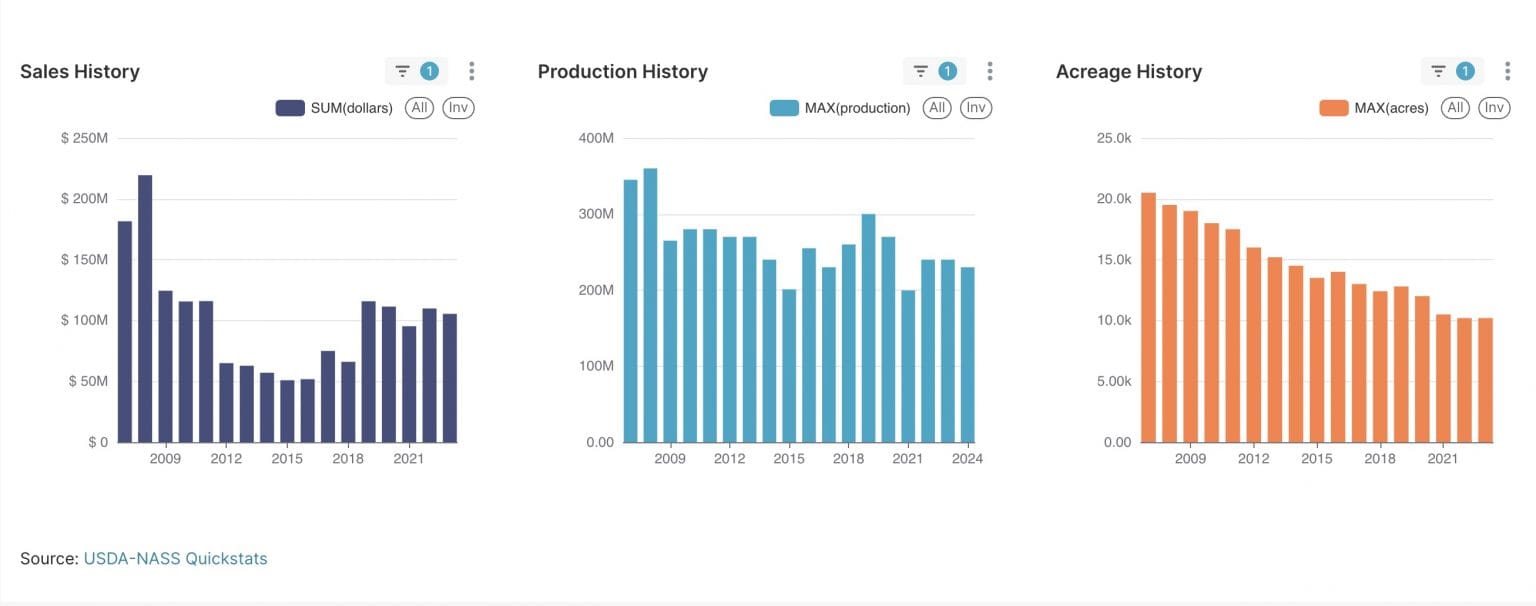Open the Sales History filter icon
The image size is (1536, 606).
[x=403, y=71]
